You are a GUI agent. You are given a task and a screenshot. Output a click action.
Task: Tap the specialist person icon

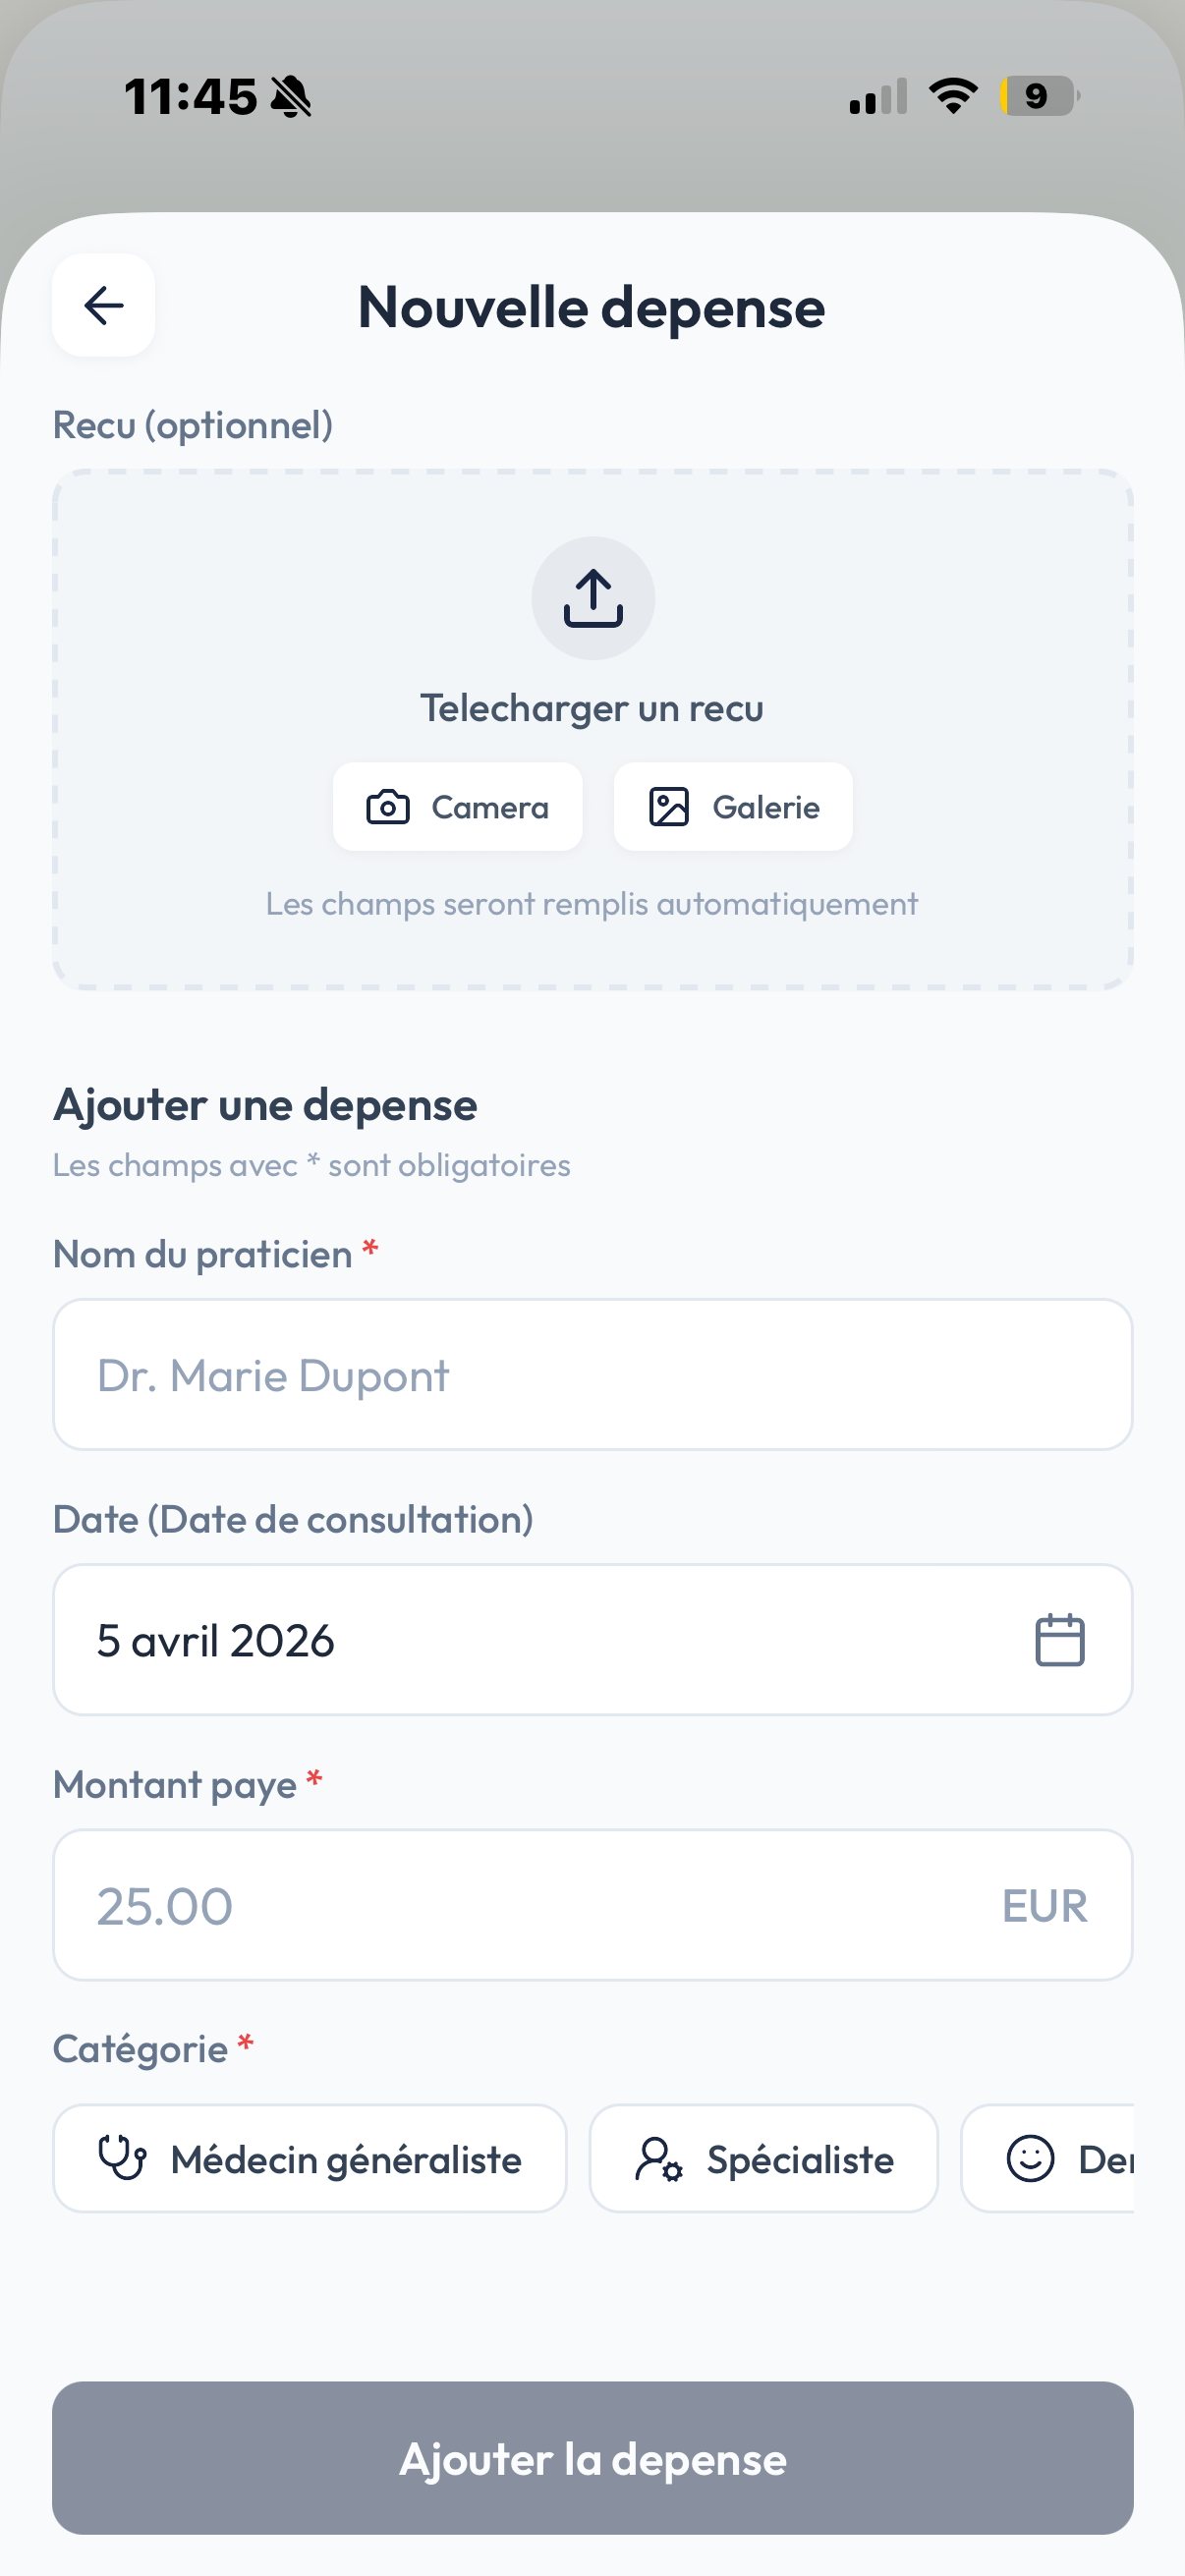pos(659,2159)
